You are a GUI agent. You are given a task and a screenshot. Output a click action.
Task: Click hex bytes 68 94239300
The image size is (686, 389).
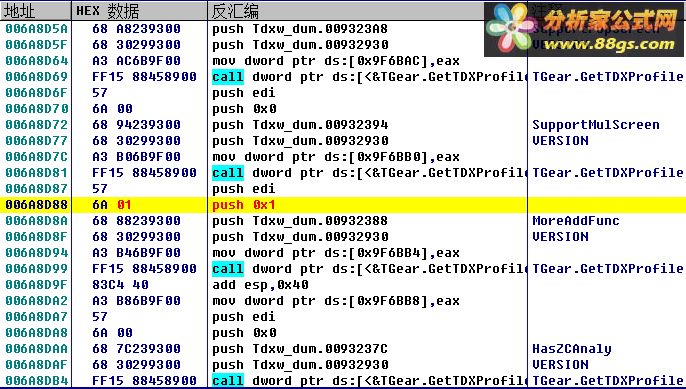[x=136, y=125]
